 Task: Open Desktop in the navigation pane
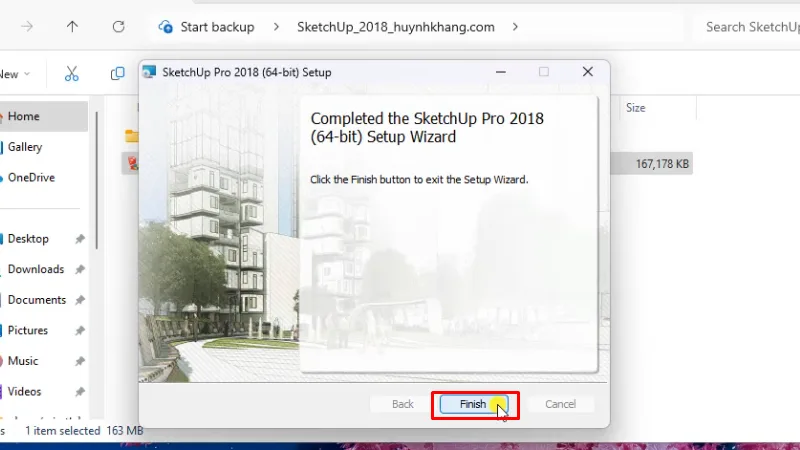coord(28,239)
